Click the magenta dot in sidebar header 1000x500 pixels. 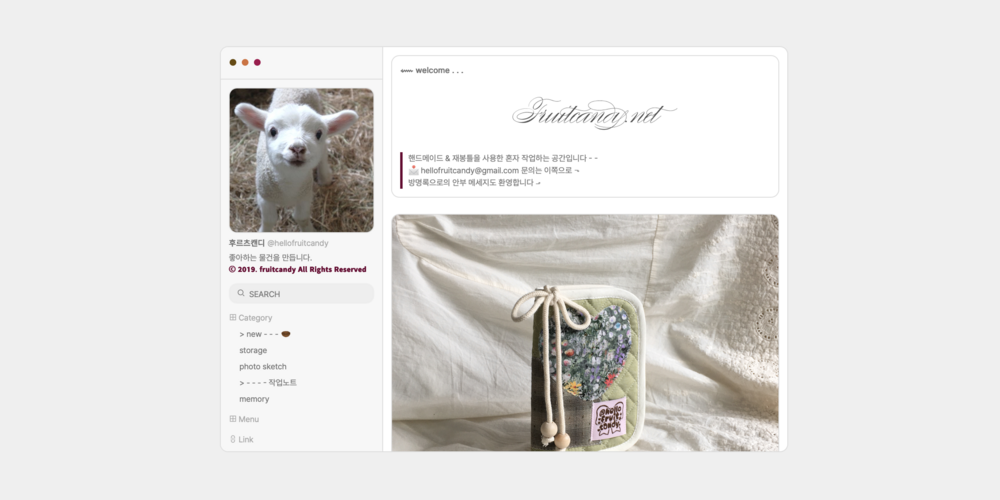point(257,62)
